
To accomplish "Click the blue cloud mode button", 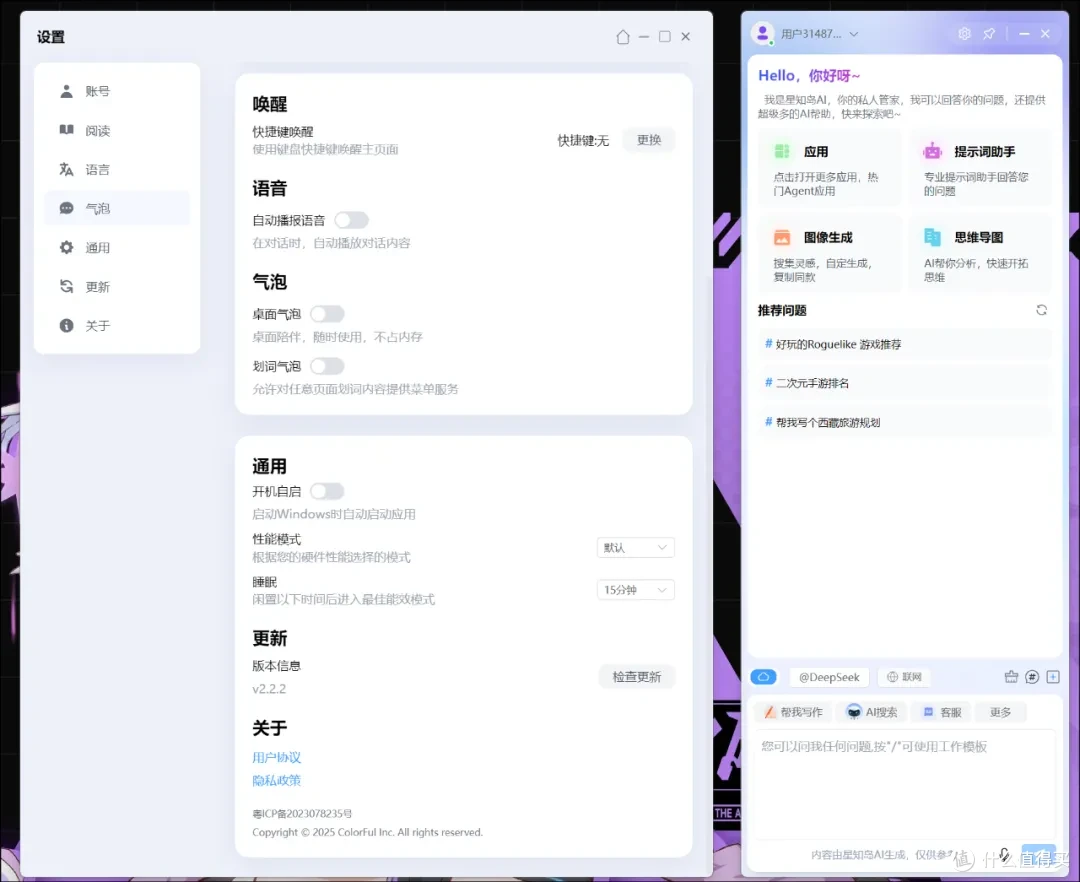I will [x=764, y=677].
